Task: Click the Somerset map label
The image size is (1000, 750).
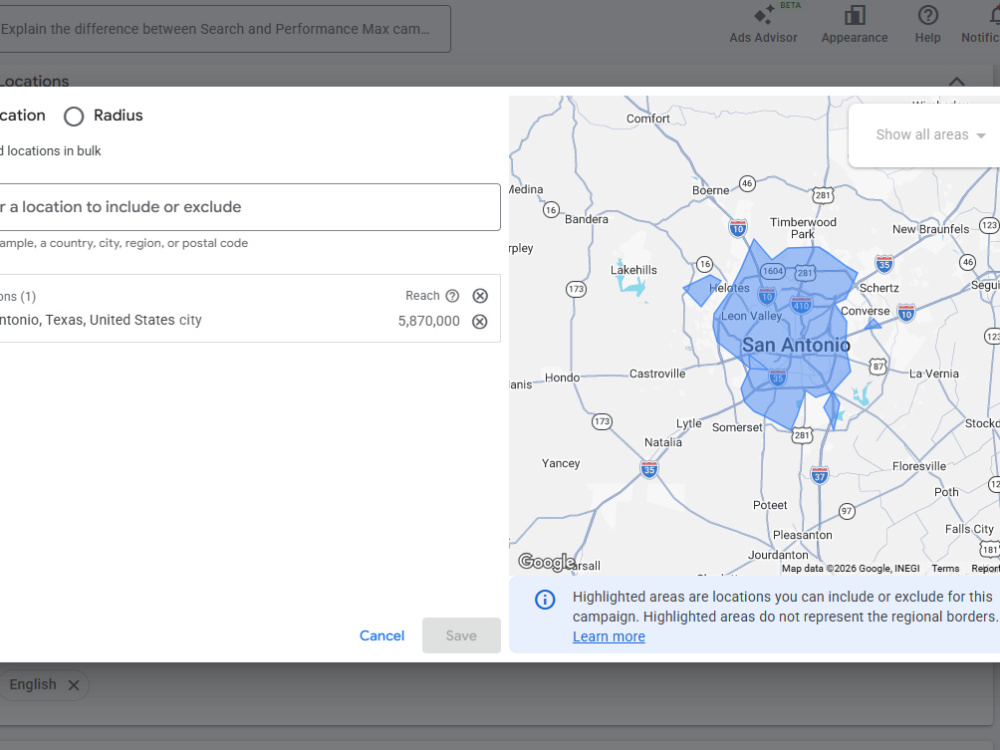Action: pos(737,427)
